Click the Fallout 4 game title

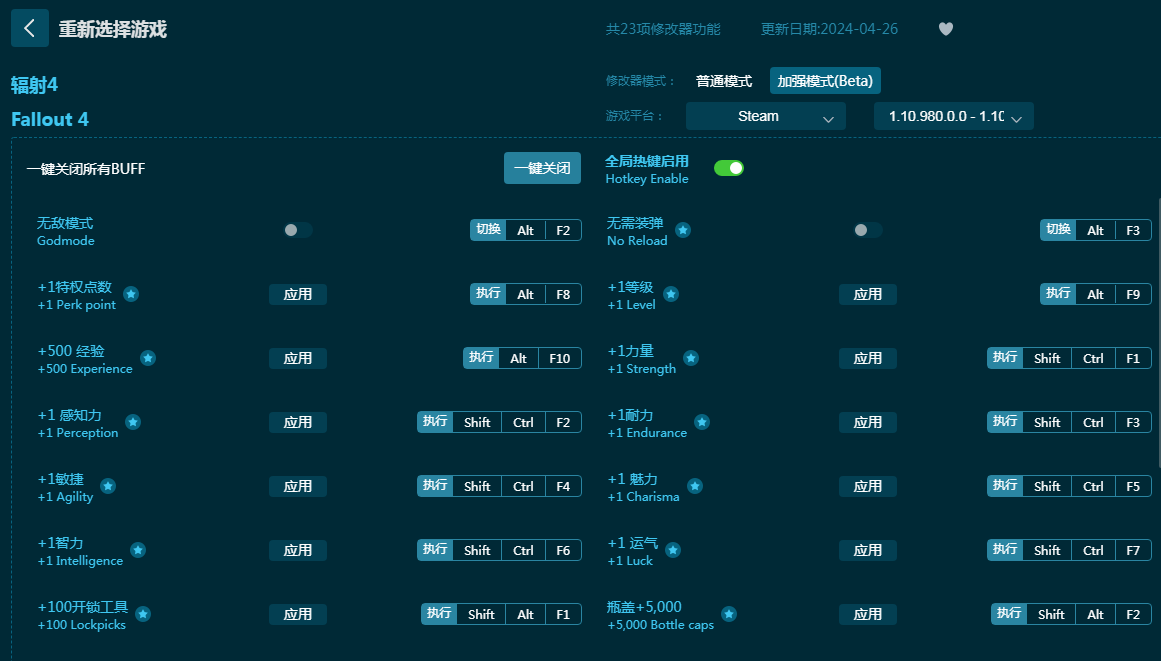[50, 119]
